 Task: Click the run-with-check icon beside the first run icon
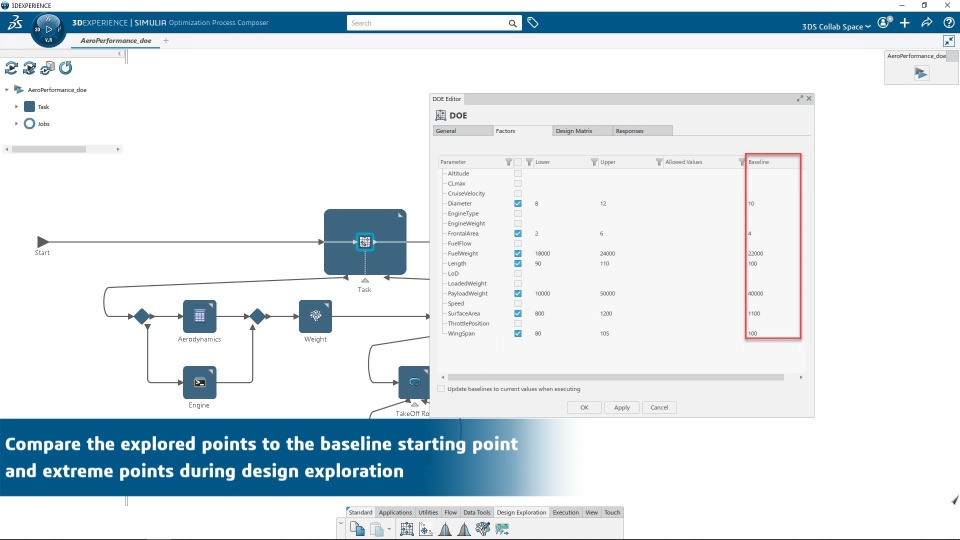(x=29, y=68)
